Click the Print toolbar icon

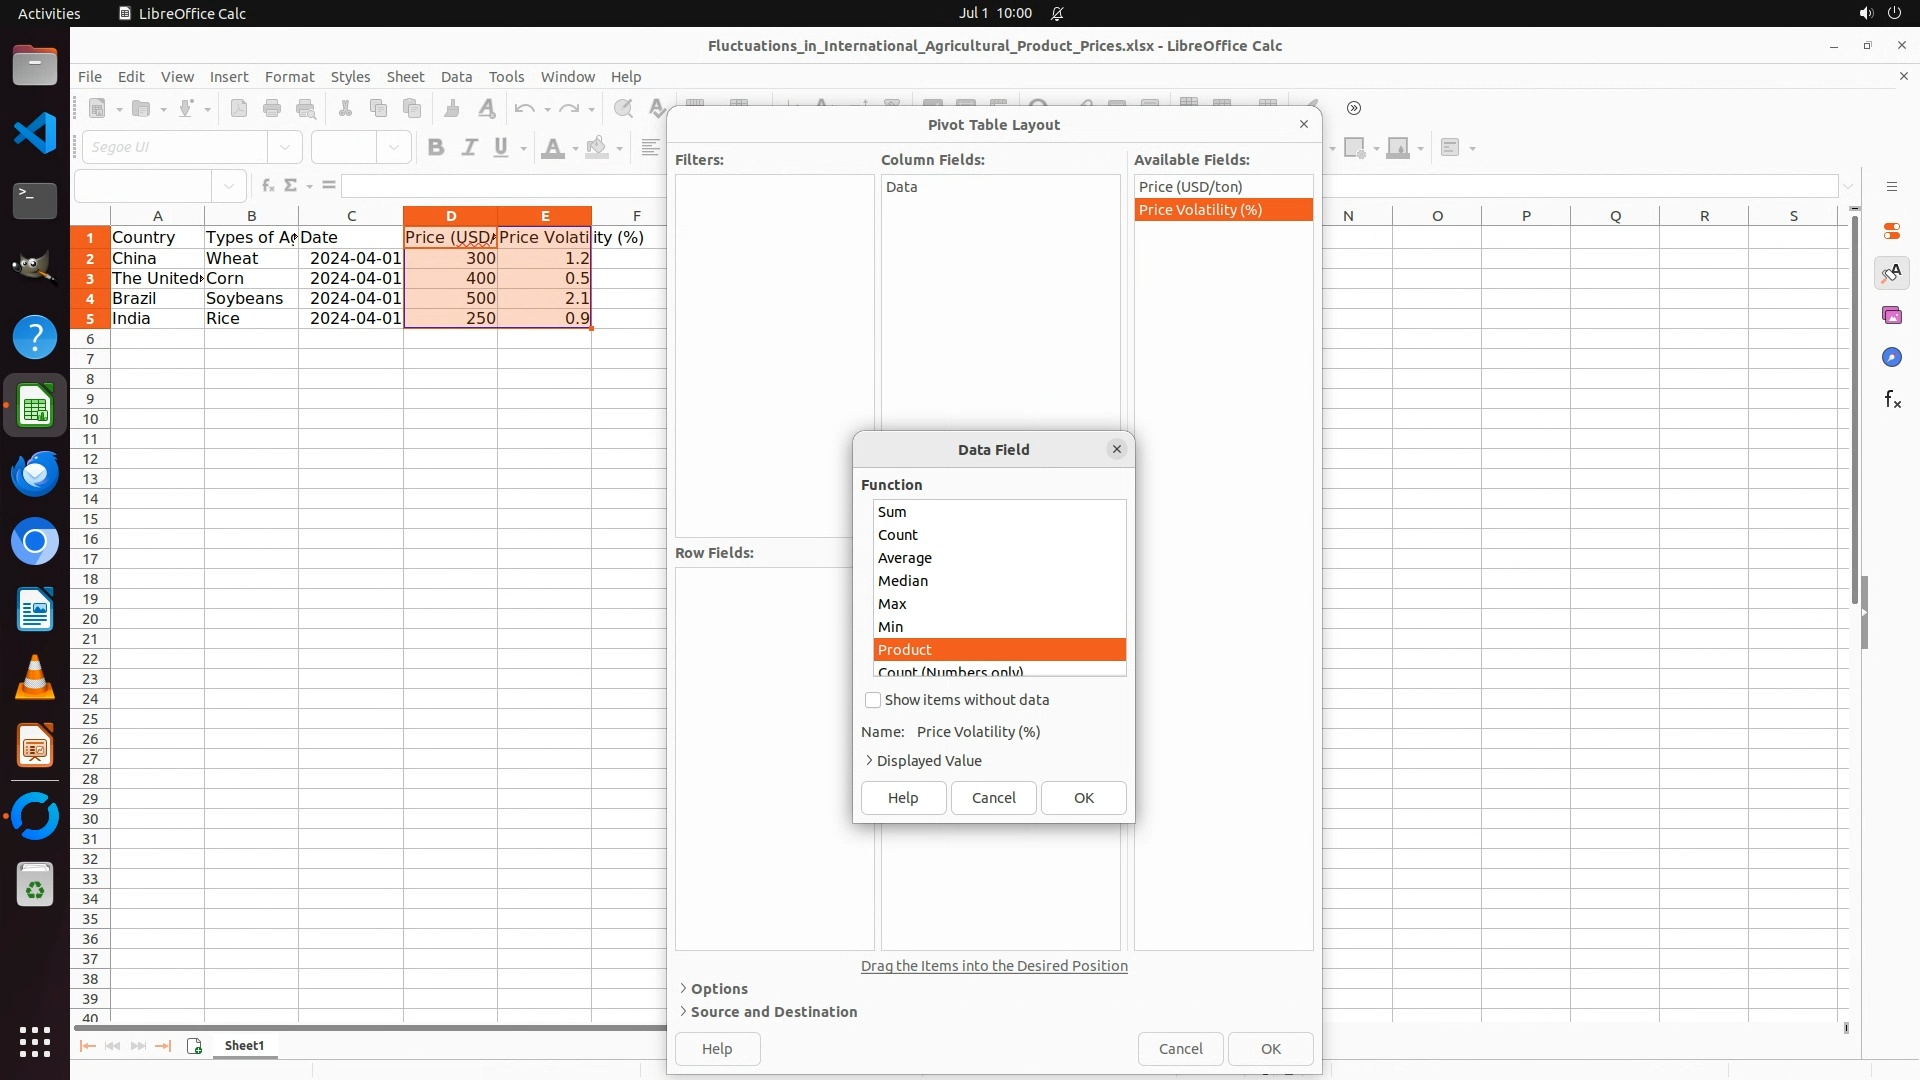point(272,108)
